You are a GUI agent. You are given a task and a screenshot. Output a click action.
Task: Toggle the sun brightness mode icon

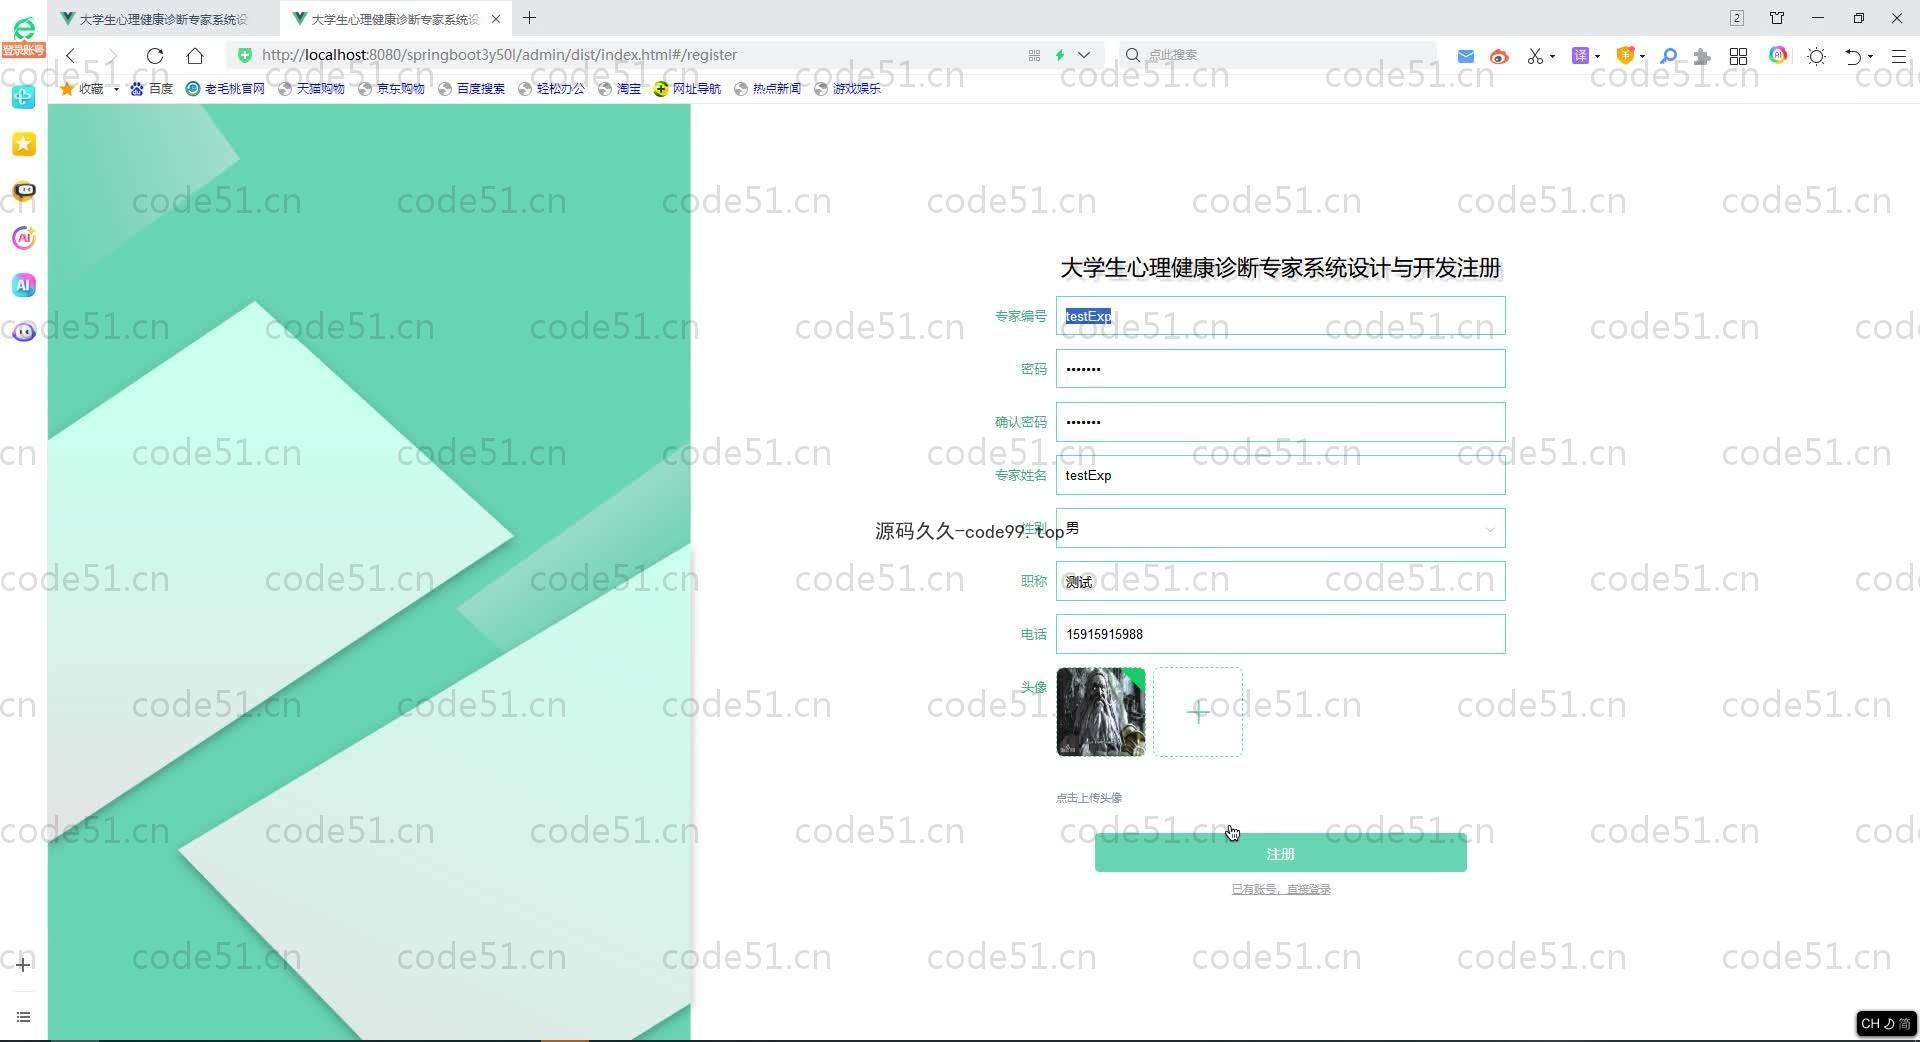point(1817,56)
